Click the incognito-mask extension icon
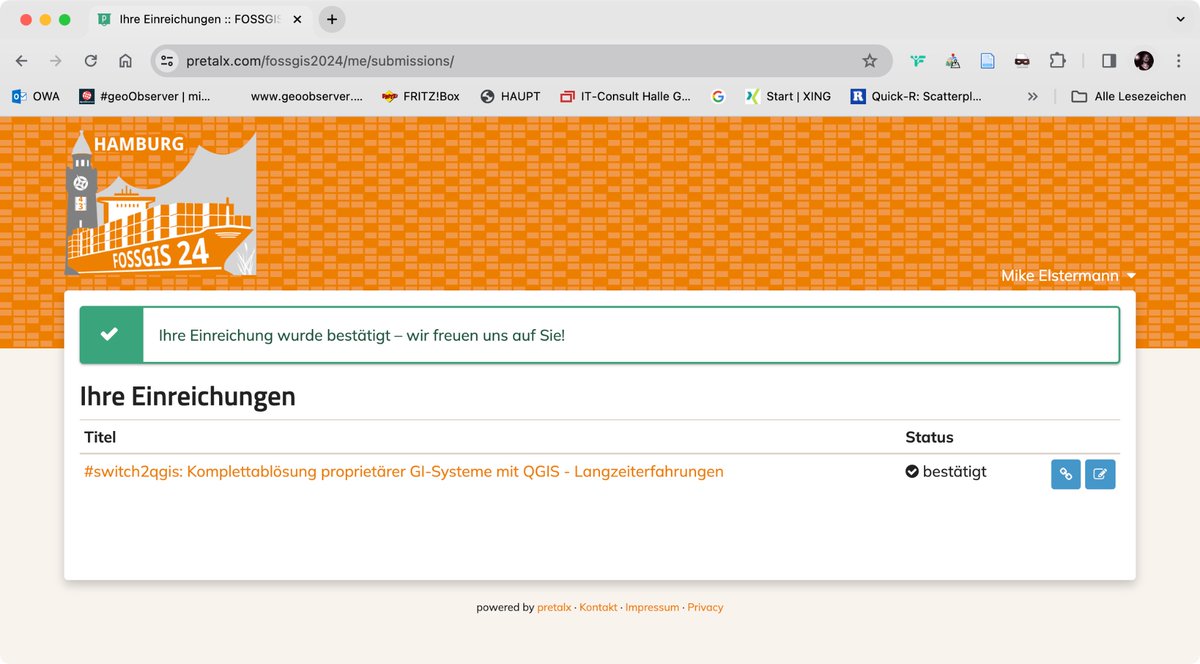 [x=1022, y=61]
